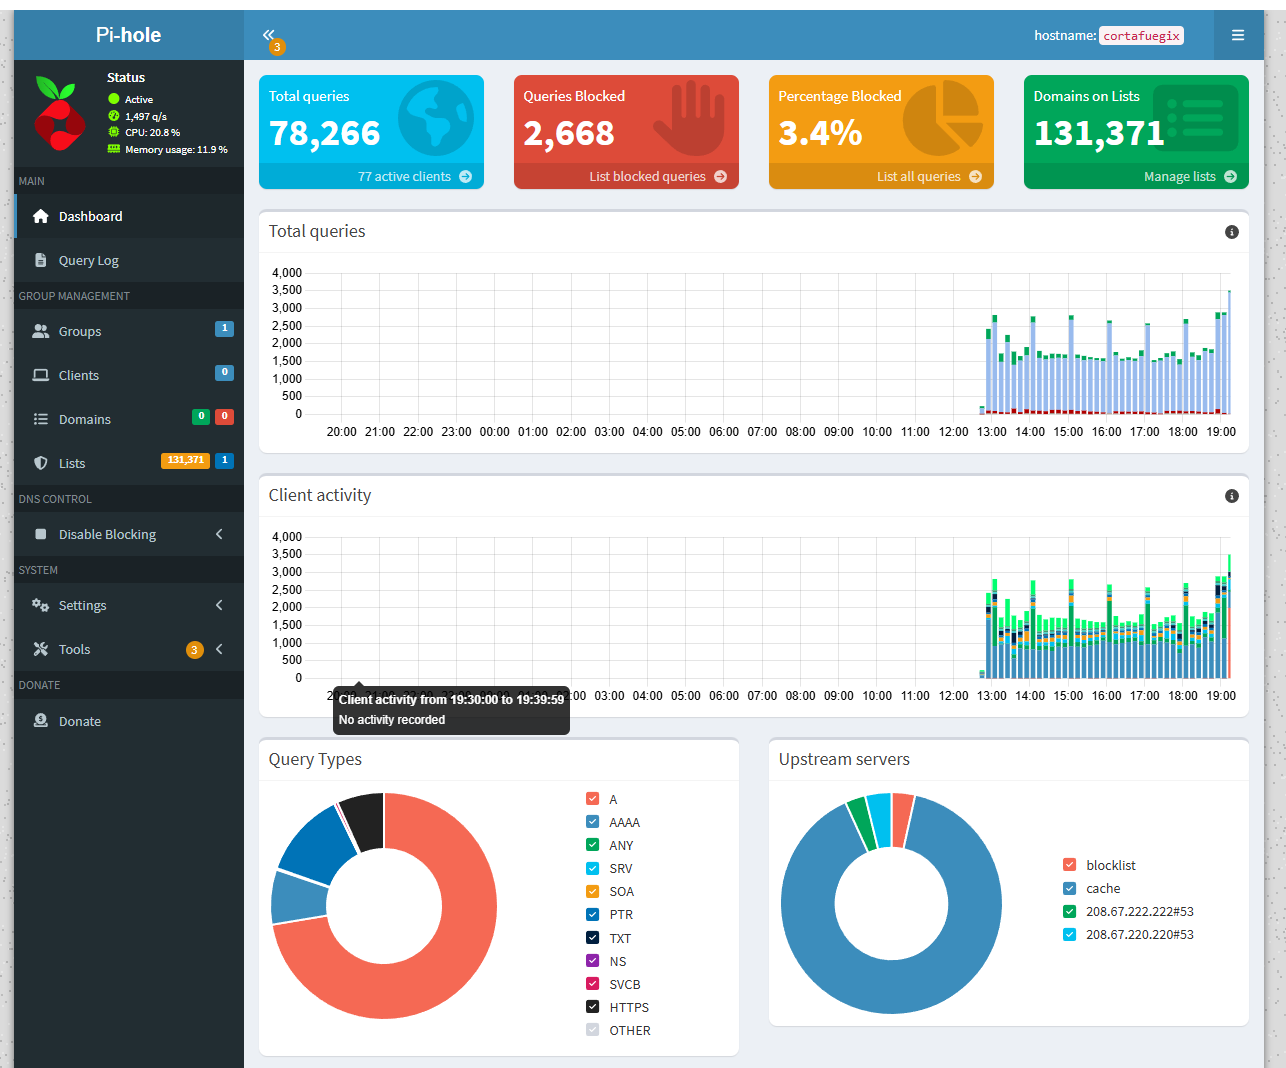This screenshot has width=1286, height=1068.
Task: Toggle the SRV query type checkbox
Action: coord(592,868)
